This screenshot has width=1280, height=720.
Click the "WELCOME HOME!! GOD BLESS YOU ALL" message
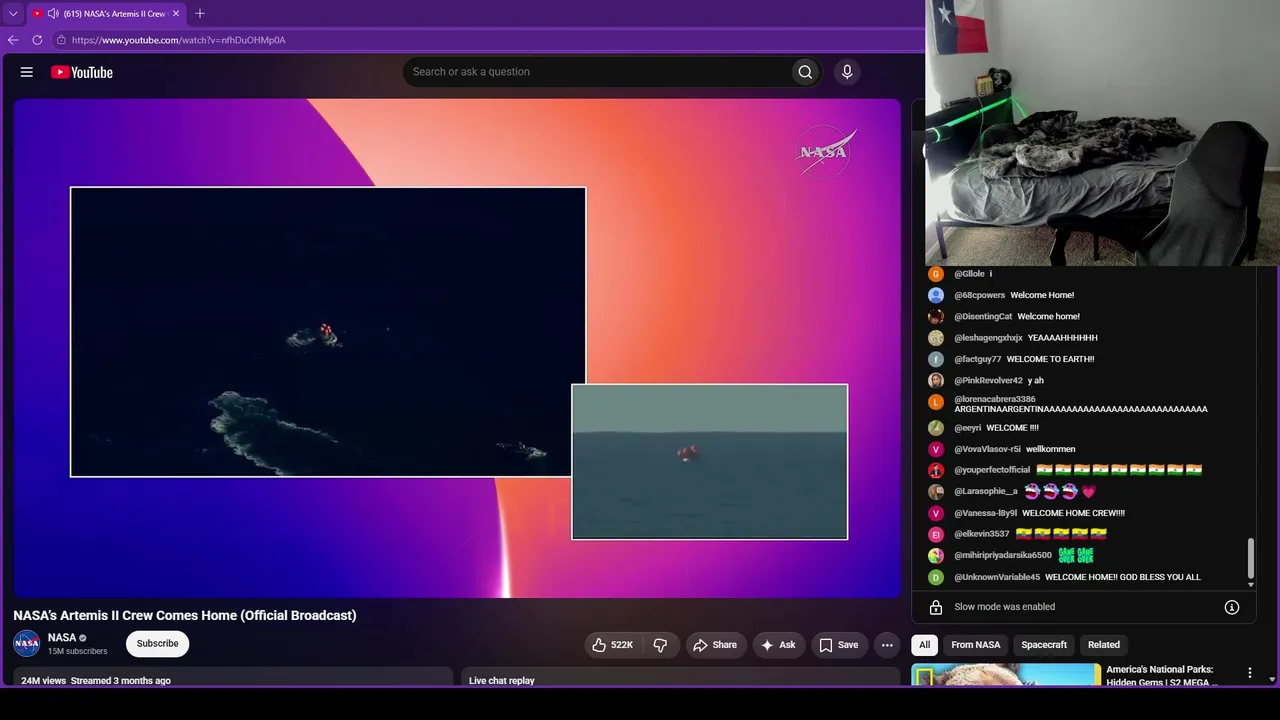pyautogui.click(x=1123, y=577)
